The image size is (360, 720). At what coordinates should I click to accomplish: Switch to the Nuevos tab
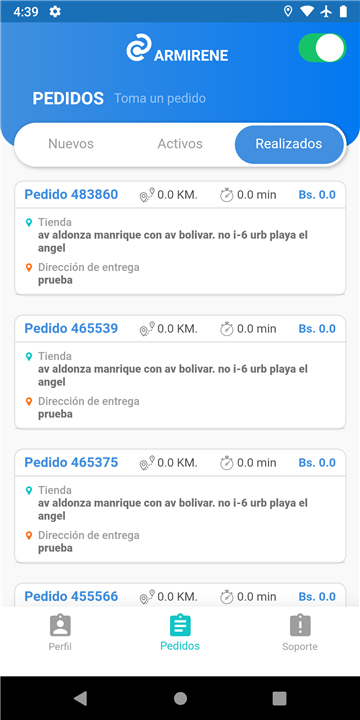[71, 144]
